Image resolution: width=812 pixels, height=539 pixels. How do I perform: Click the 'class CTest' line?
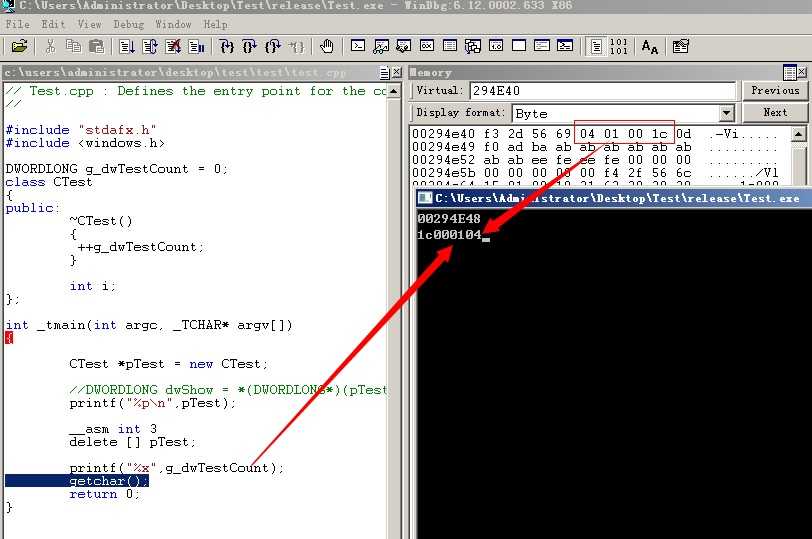[x=49, y=182]
